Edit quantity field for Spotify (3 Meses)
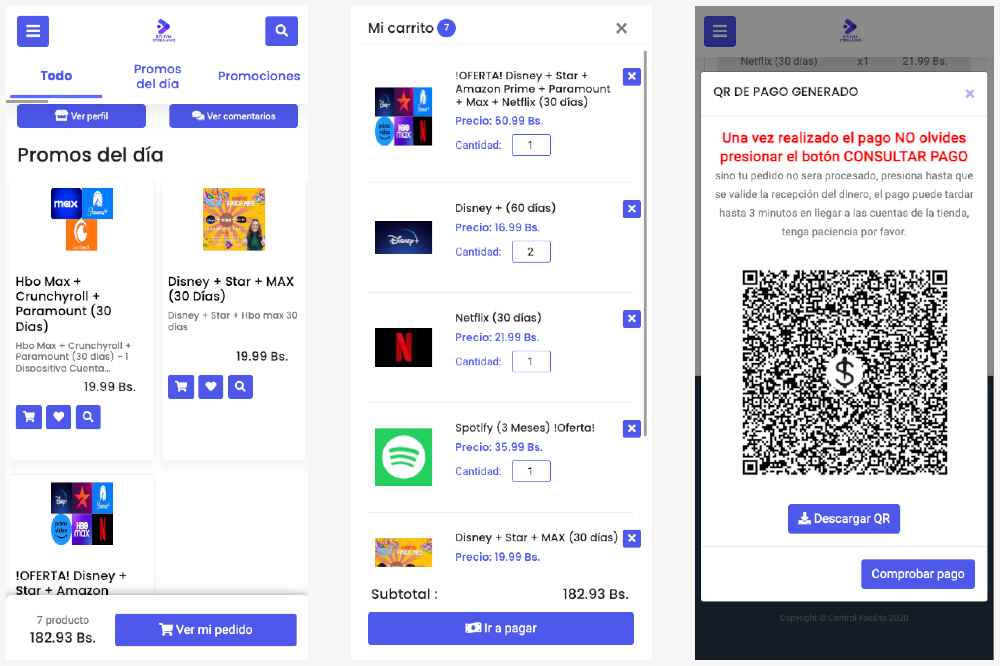Viewport: 1000px width, 666px height. [x=531, y=471]
